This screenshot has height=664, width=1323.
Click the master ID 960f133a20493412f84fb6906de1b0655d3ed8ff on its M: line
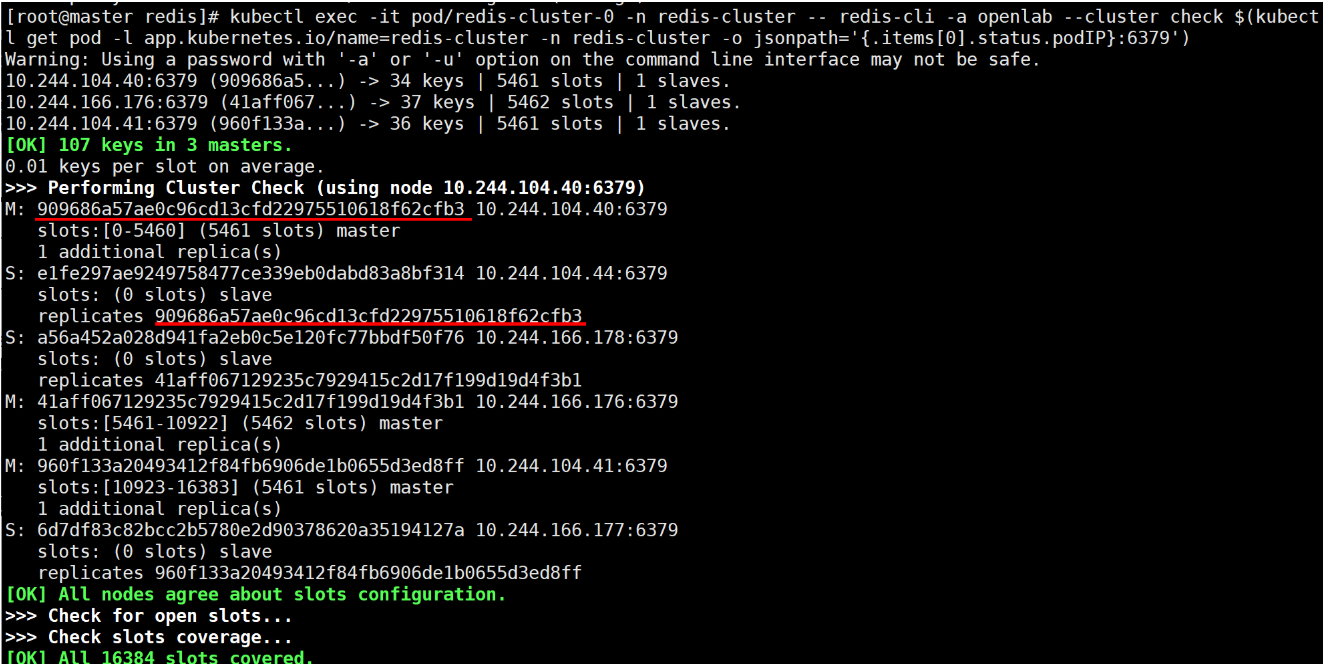pyautogui.click(x=251, y=465)
